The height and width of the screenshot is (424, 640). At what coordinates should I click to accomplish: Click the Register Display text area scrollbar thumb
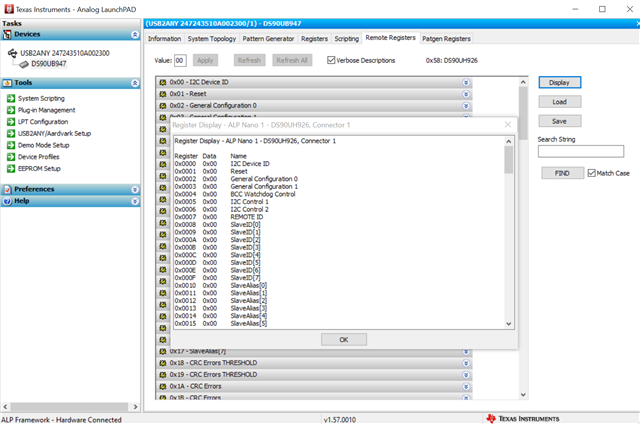point(509,160)
